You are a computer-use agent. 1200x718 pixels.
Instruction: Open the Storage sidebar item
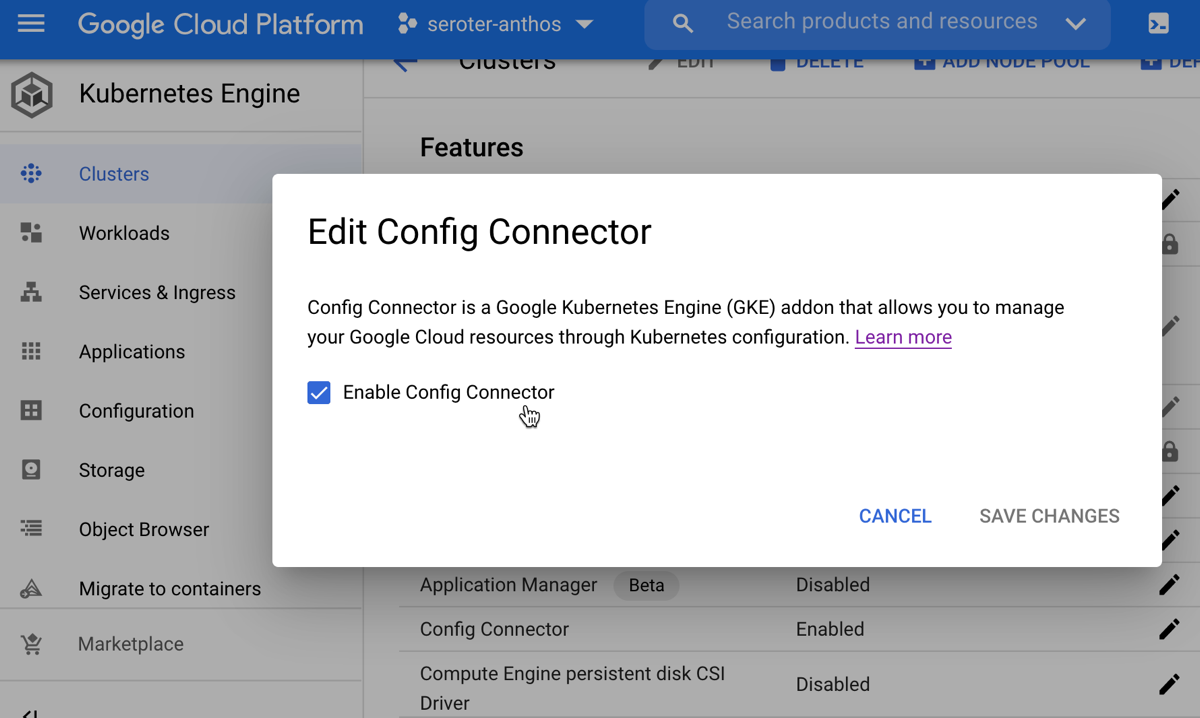pyautogui.click(x=112, y=470)
